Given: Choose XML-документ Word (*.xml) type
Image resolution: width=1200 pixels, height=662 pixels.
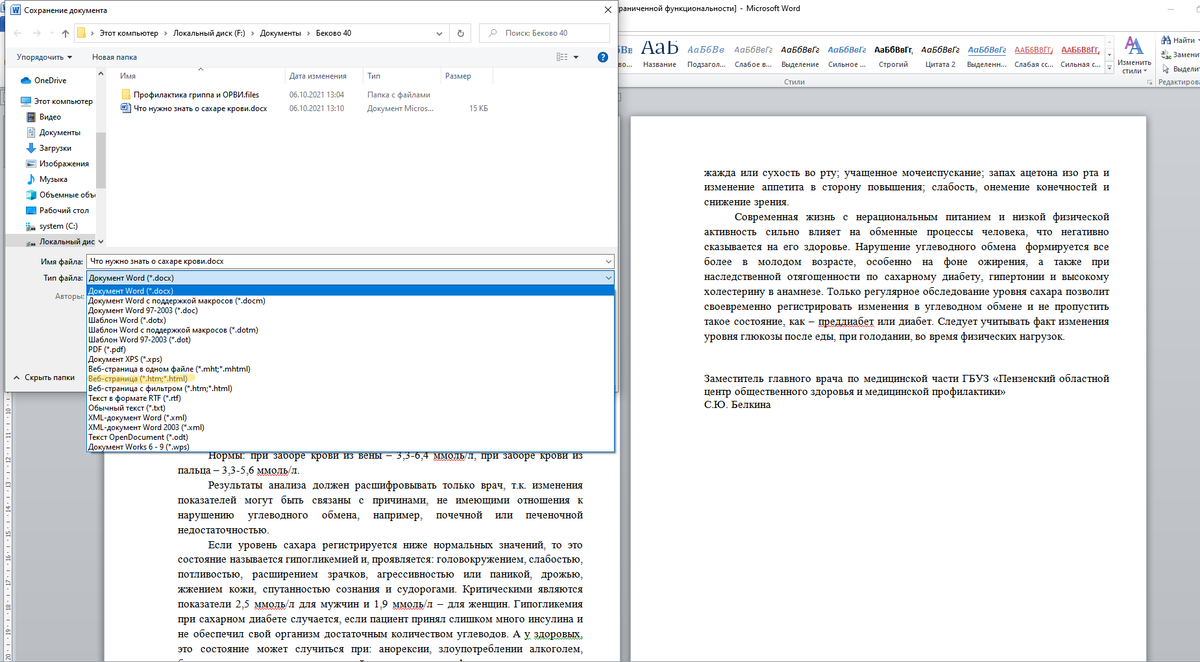Looking at the screenshot, I should click(350, 417).
